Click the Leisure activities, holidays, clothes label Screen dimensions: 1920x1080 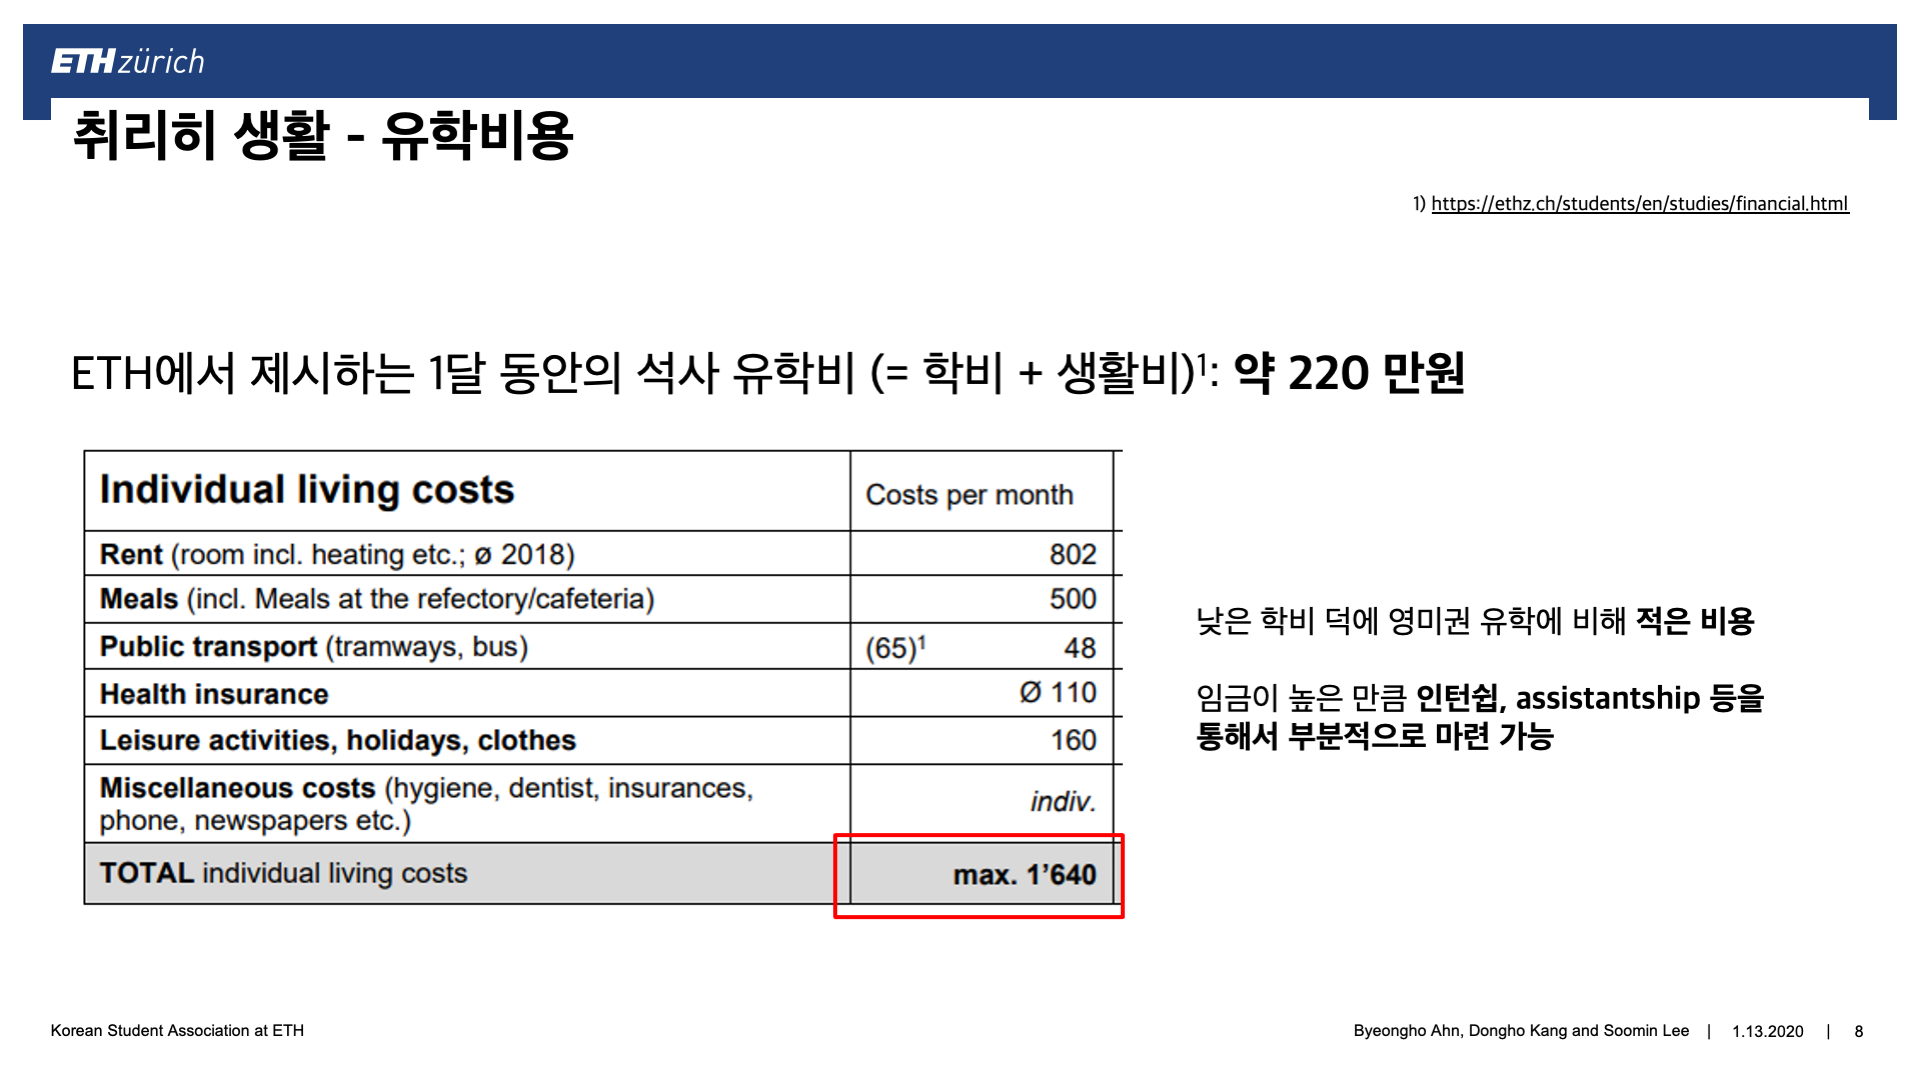[x=338, y=740]
